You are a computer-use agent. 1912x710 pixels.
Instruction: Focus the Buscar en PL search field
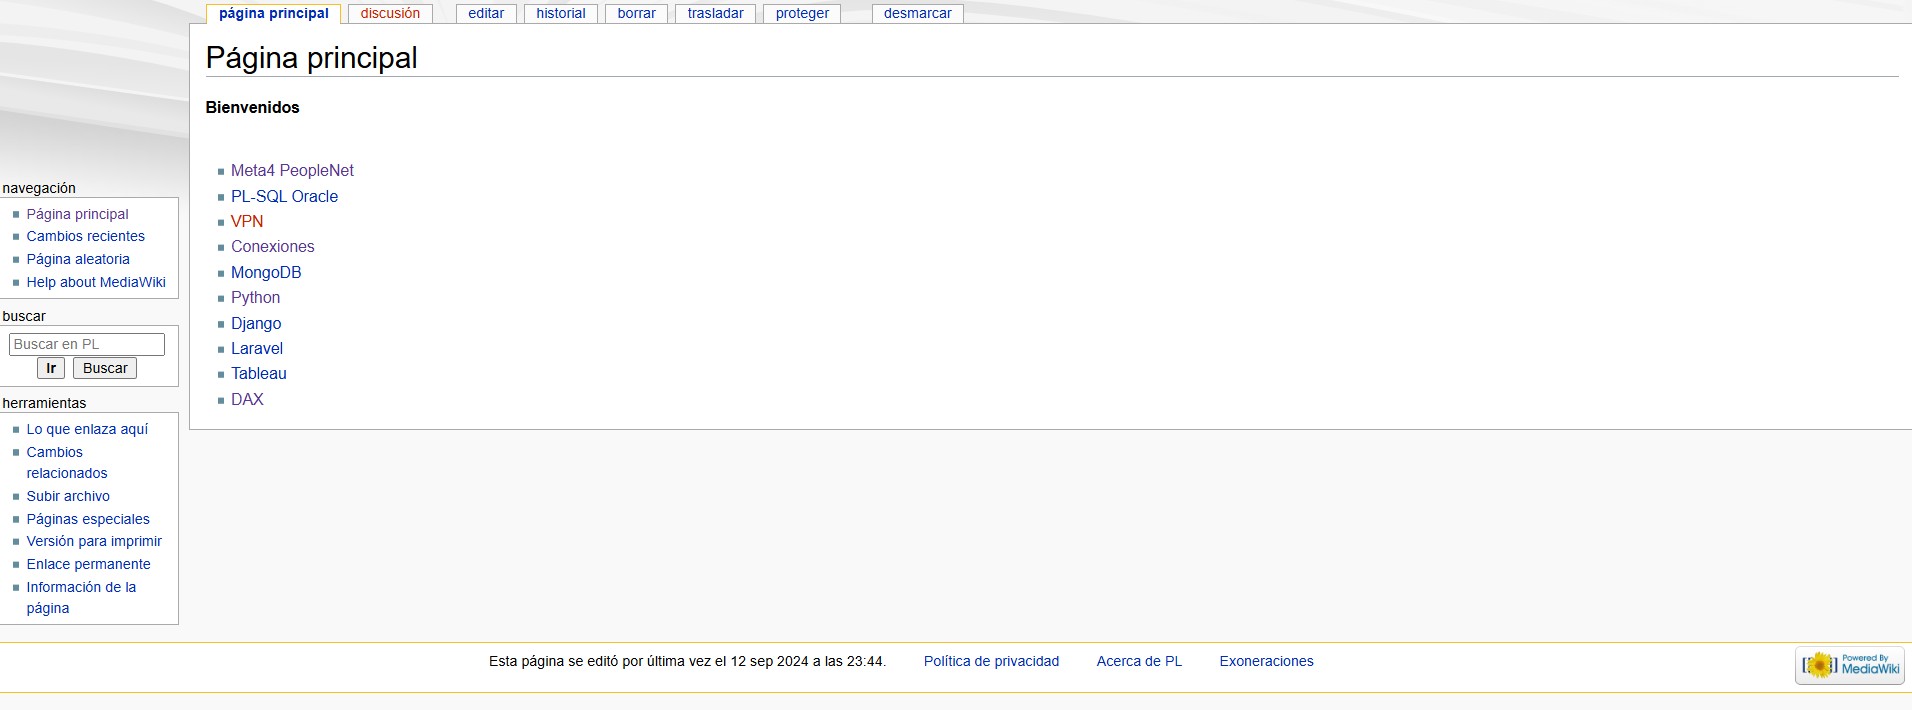click(87, 344)
